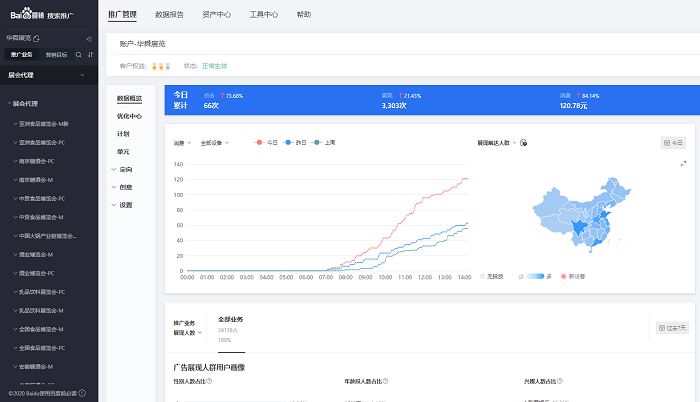Expand 乳品饮料展览会-PC campaign

(x=15, y=292)
